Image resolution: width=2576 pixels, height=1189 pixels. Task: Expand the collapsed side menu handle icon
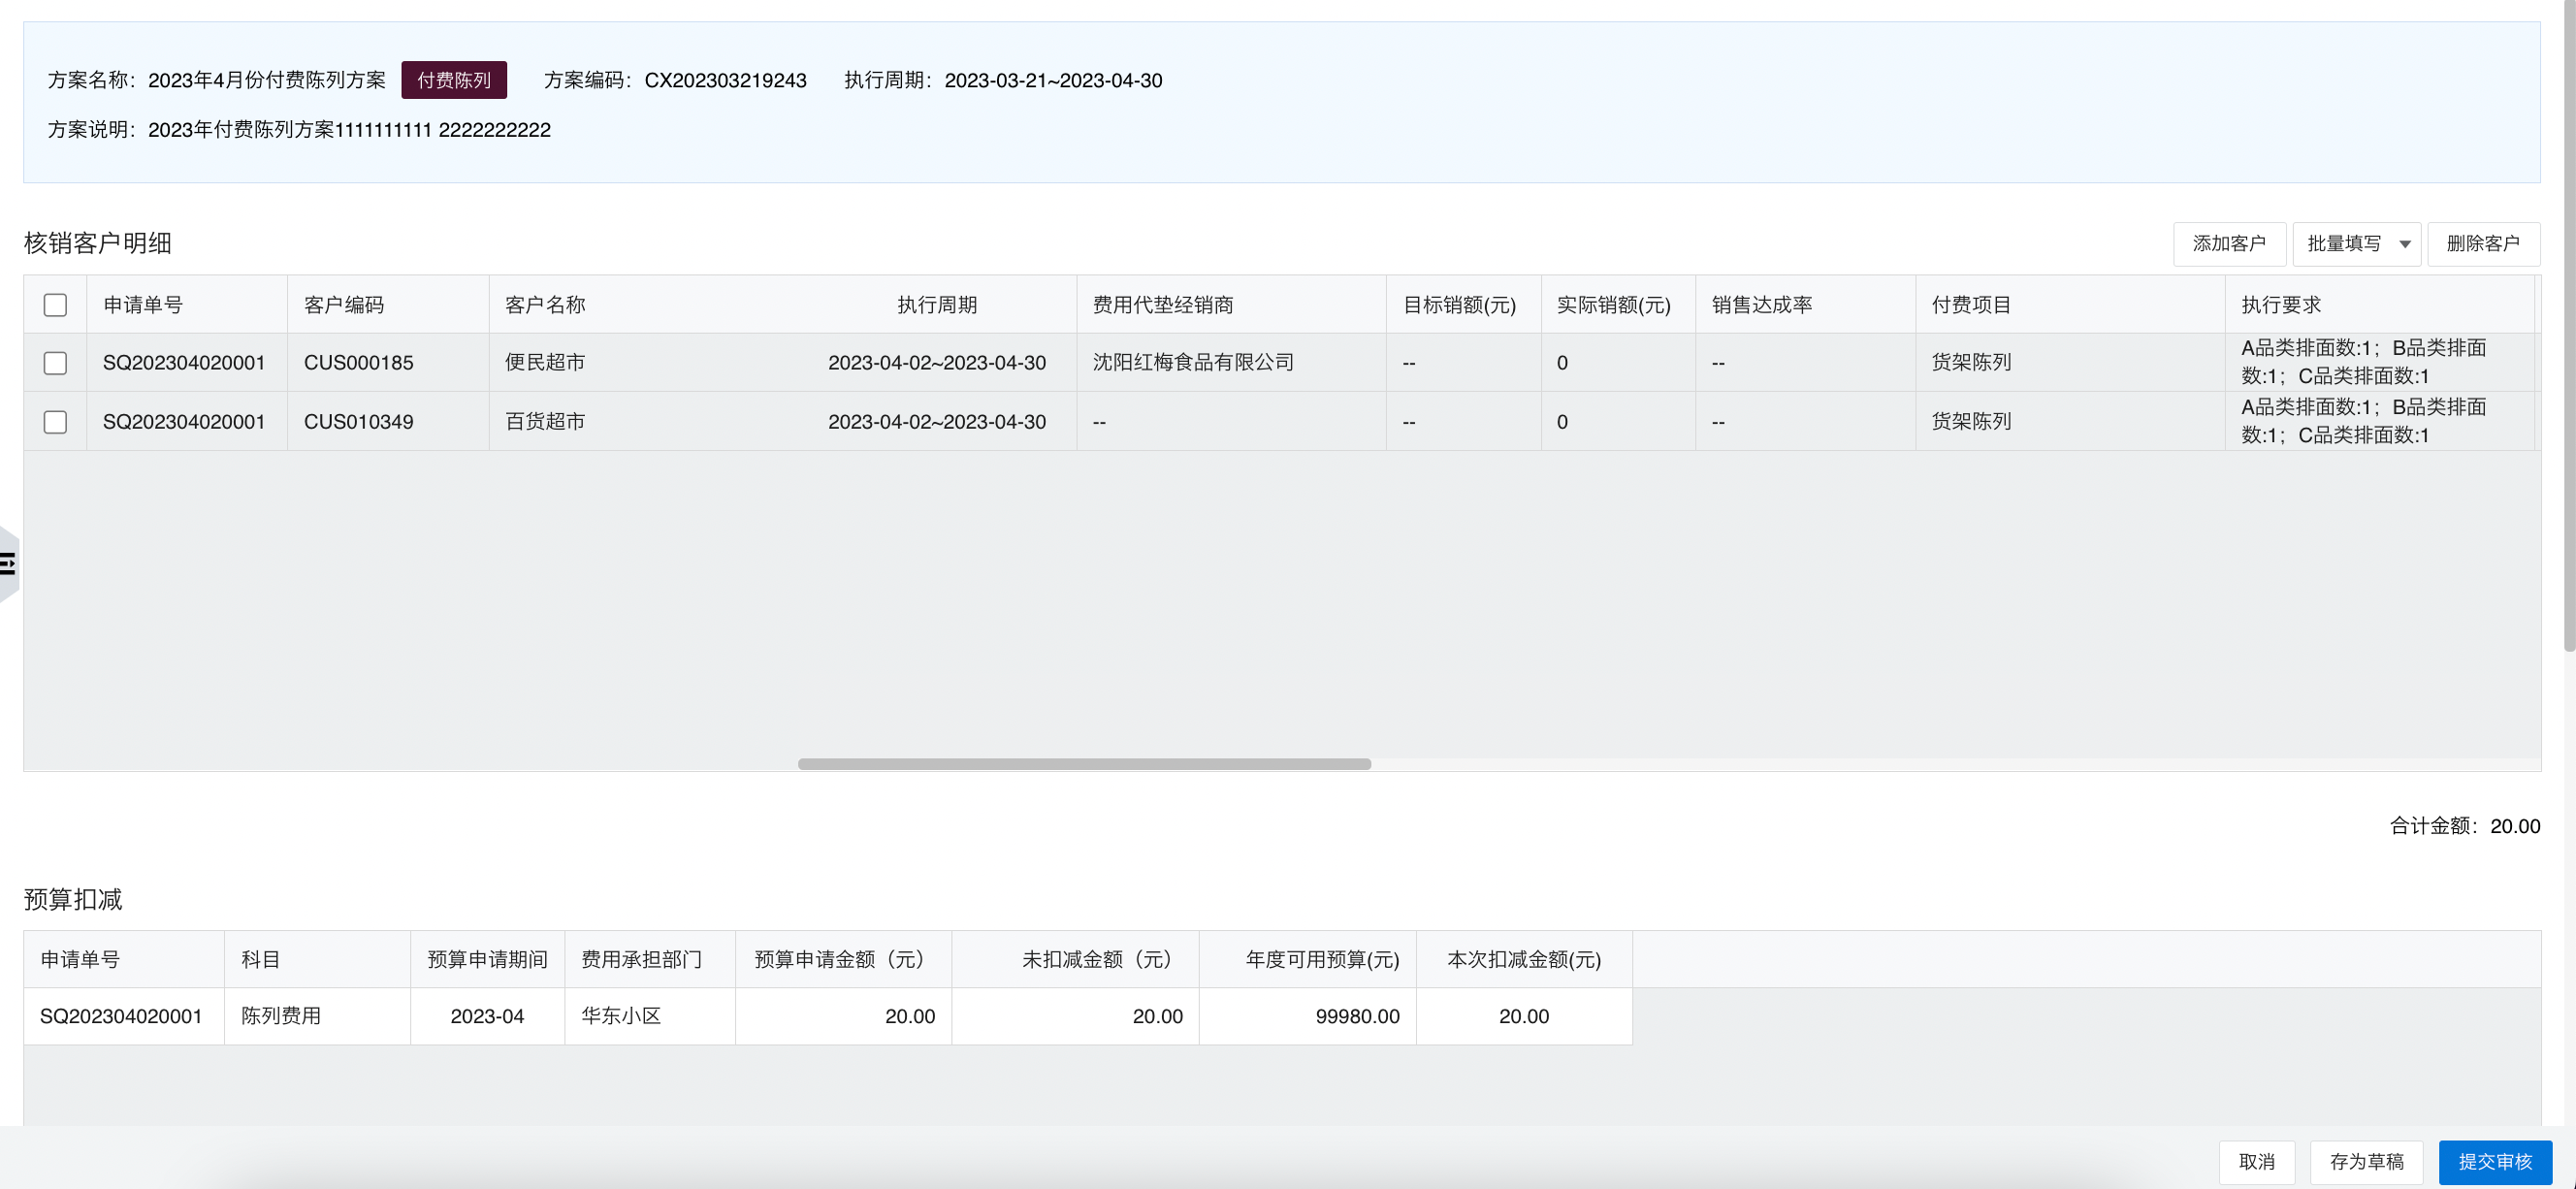click(8, 564)
